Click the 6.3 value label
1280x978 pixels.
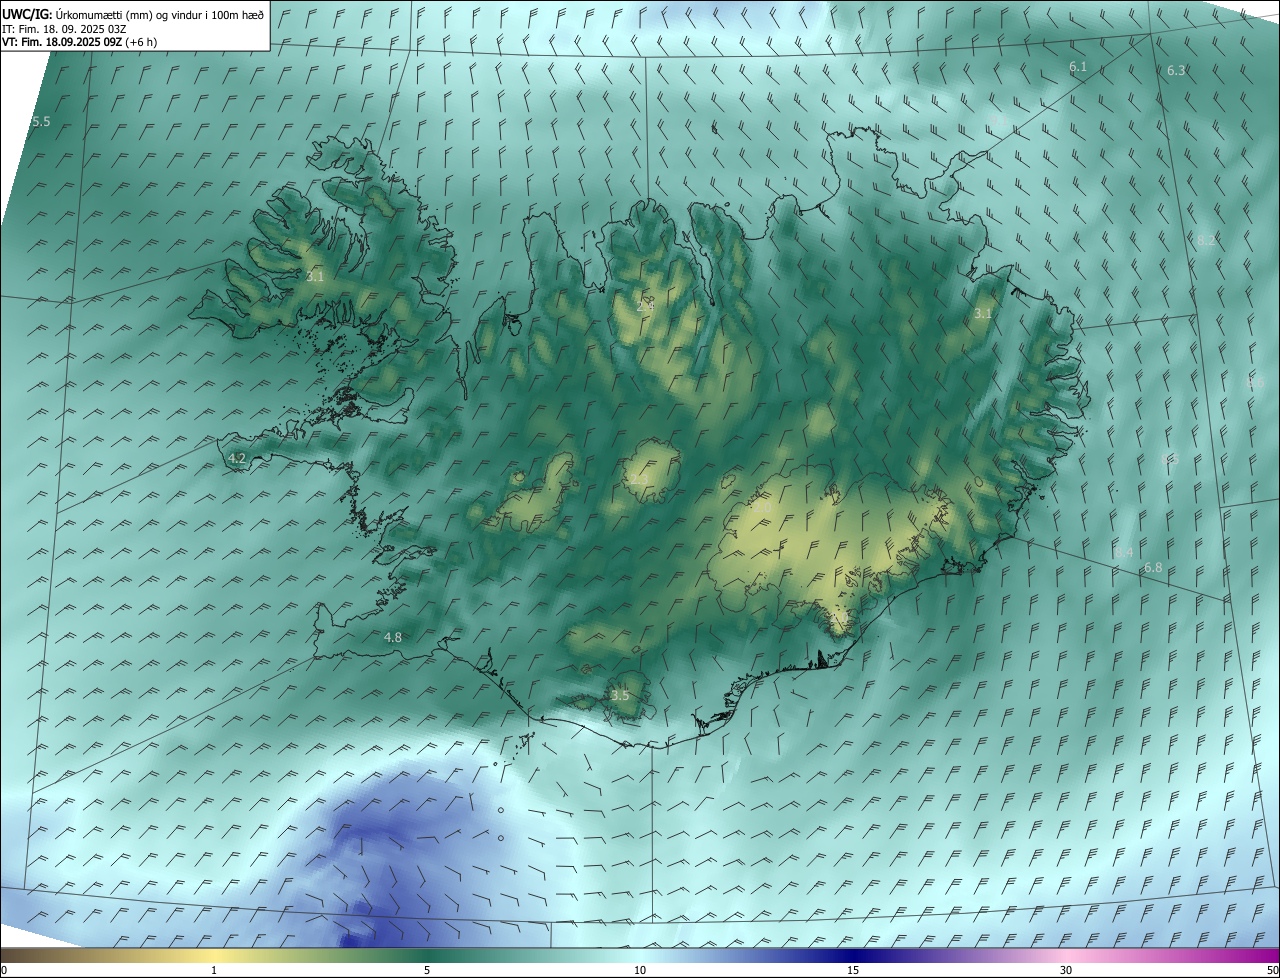tap(1176, 71)
